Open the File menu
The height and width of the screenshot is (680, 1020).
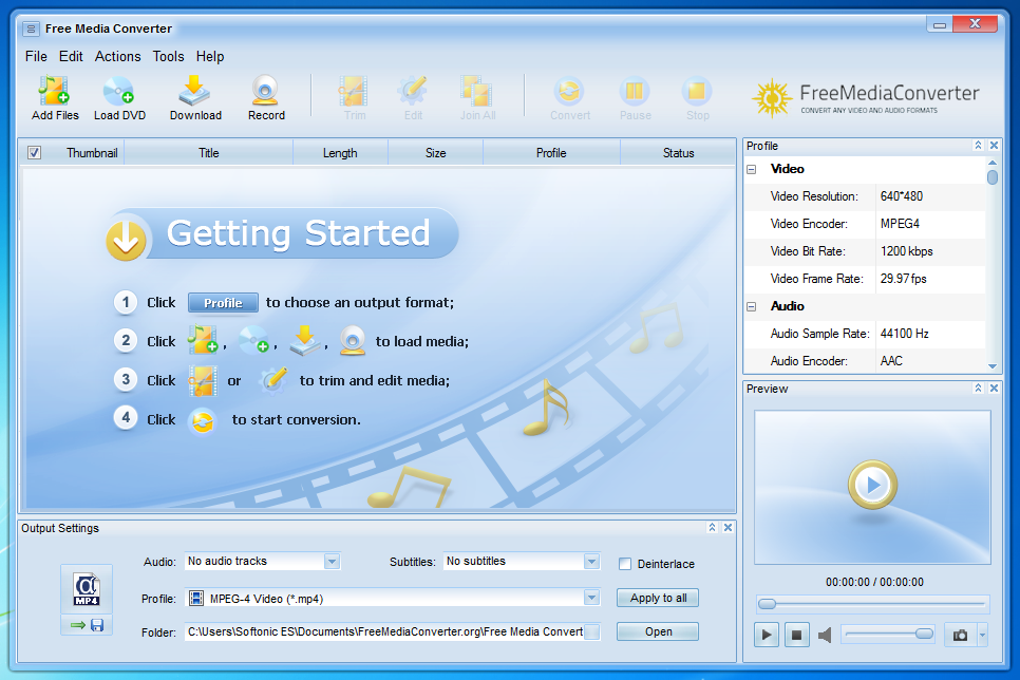click(36, 57)
